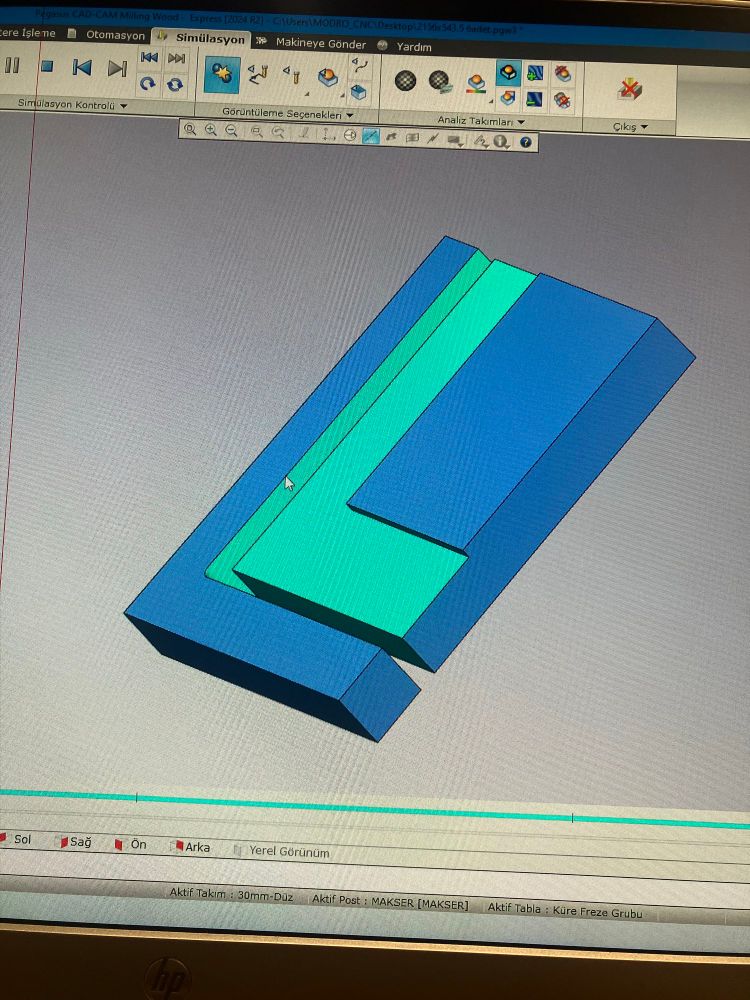Exit simulation with the red X icon
This screenshot has width=750, height=1000.
pyautogui.click(x=630, y=89)
